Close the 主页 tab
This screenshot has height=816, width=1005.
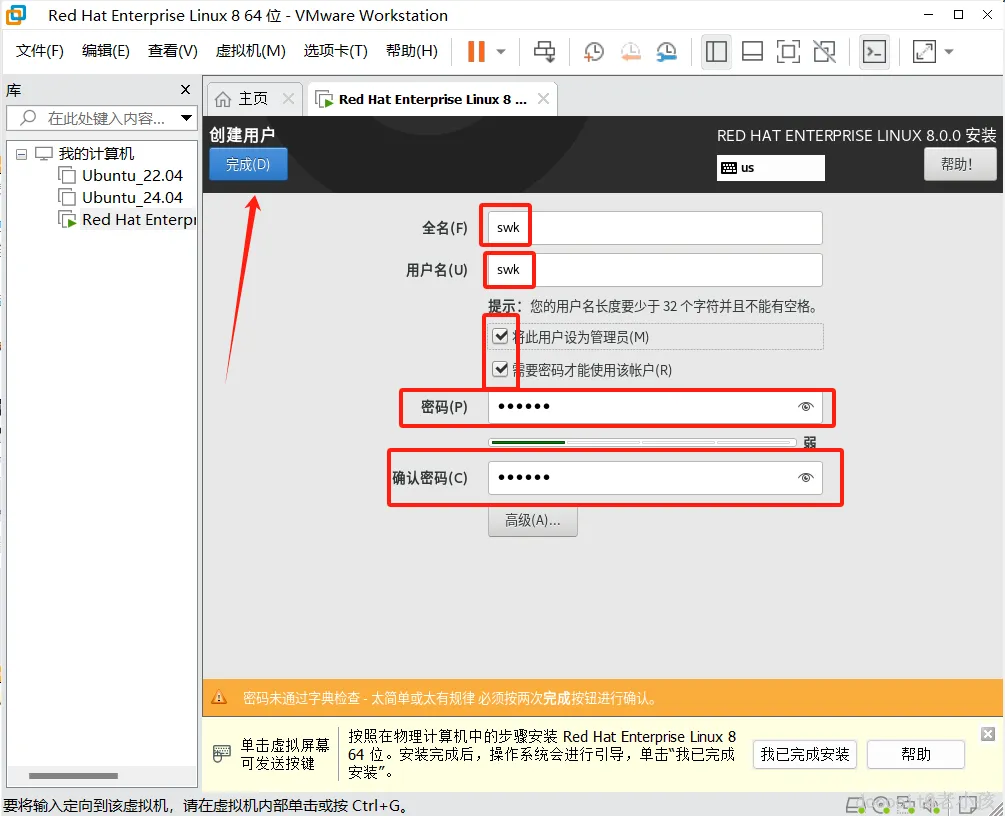(x=288, y=99)
